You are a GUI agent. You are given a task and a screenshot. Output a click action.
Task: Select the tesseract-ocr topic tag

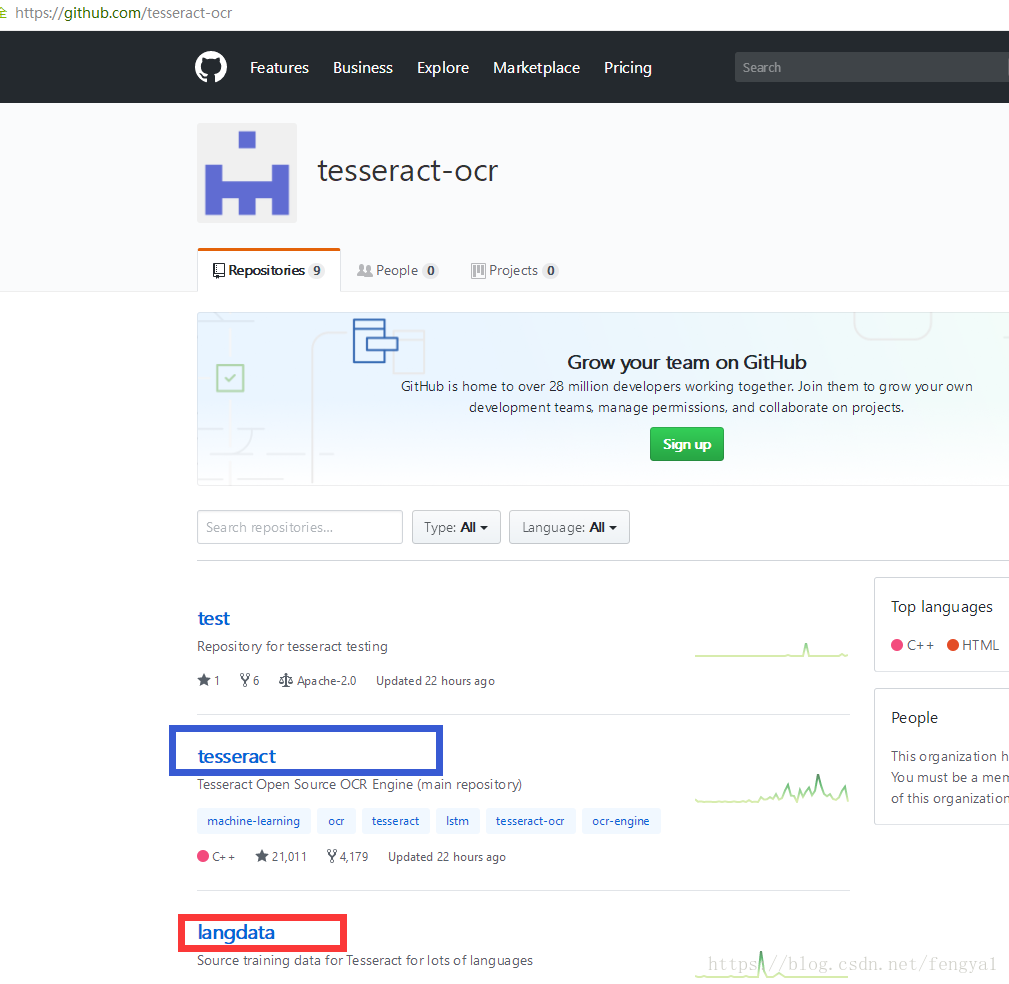(530, 821)
